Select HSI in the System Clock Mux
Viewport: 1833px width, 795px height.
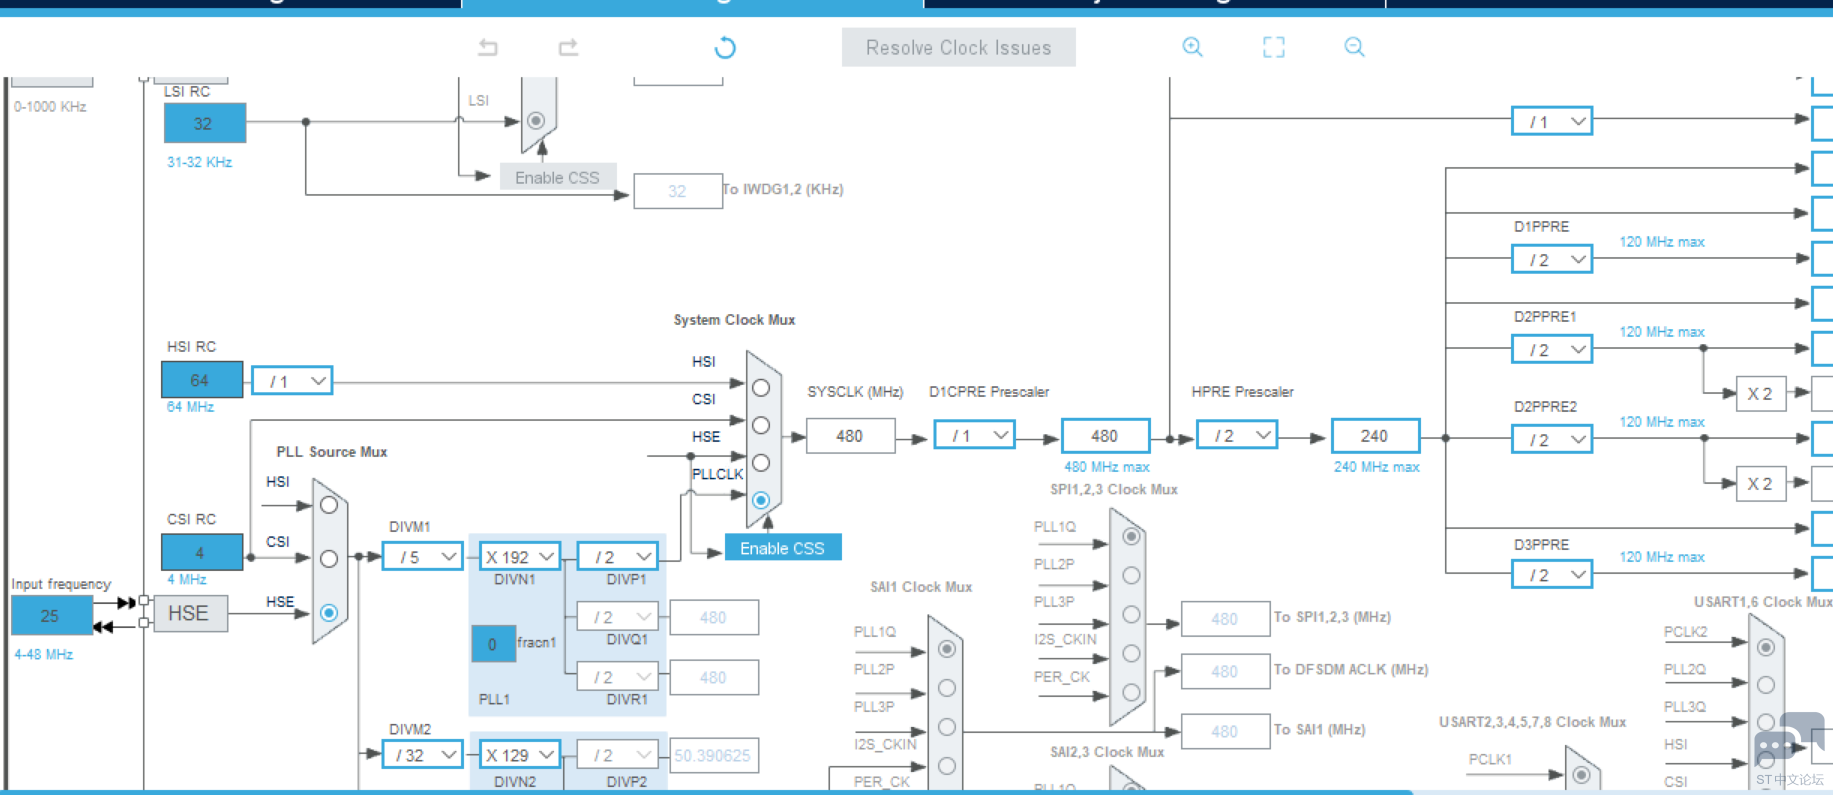761,388
